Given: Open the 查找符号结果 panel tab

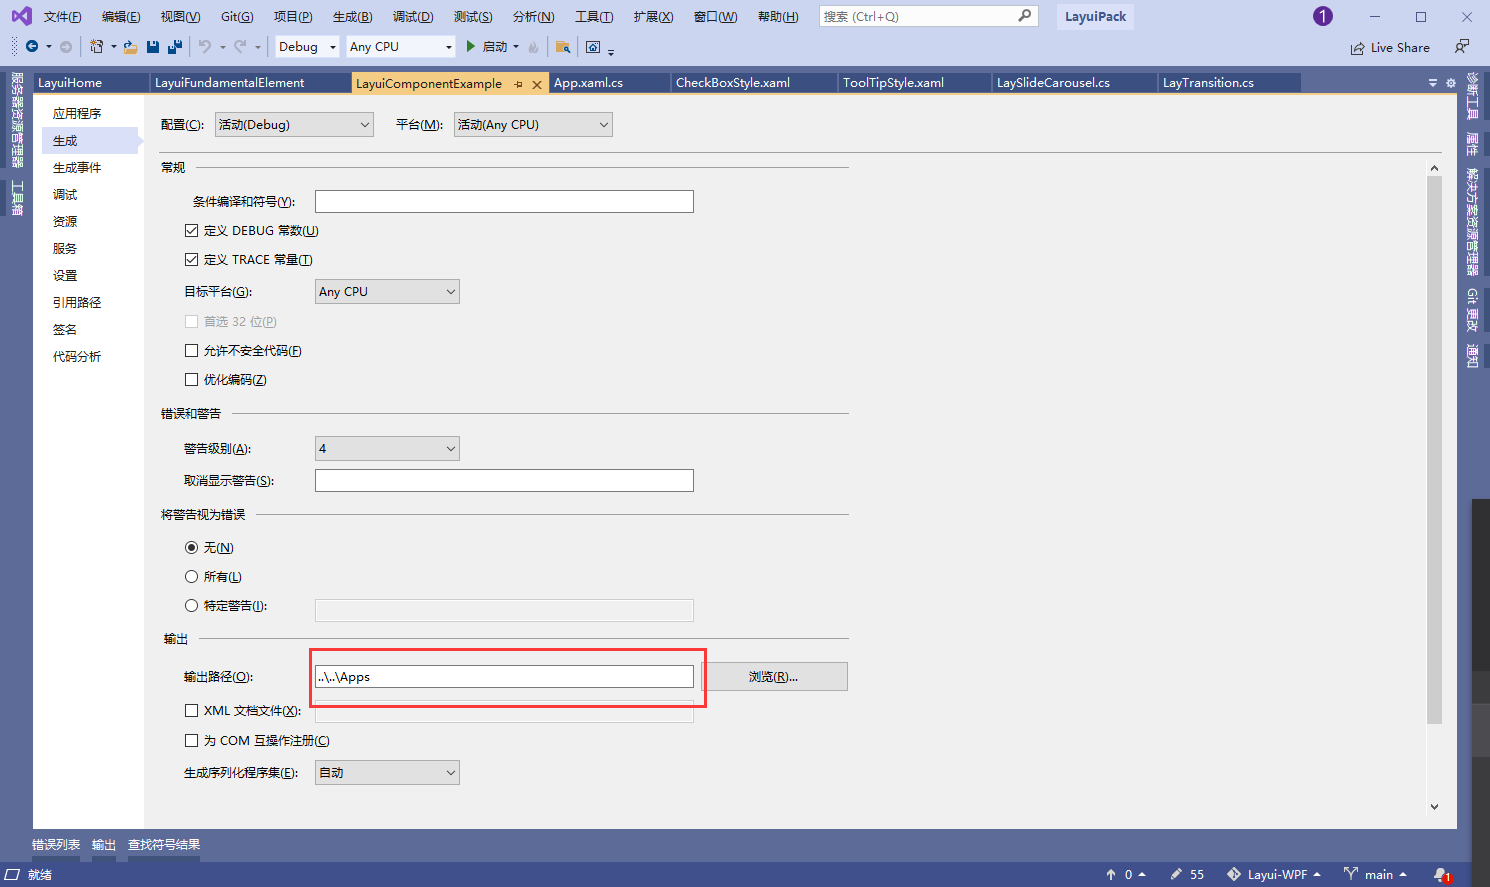Looking at the screenshot, I should click(164, 845).
